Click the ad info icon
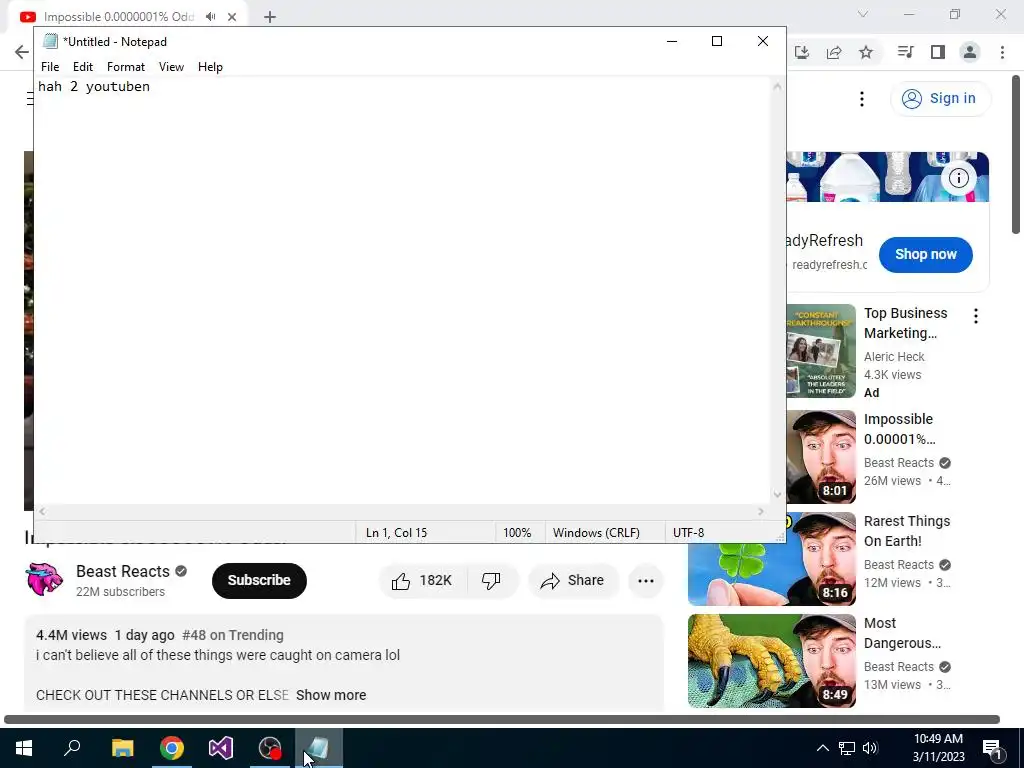Screen dimensions: 1024x768 959,178
